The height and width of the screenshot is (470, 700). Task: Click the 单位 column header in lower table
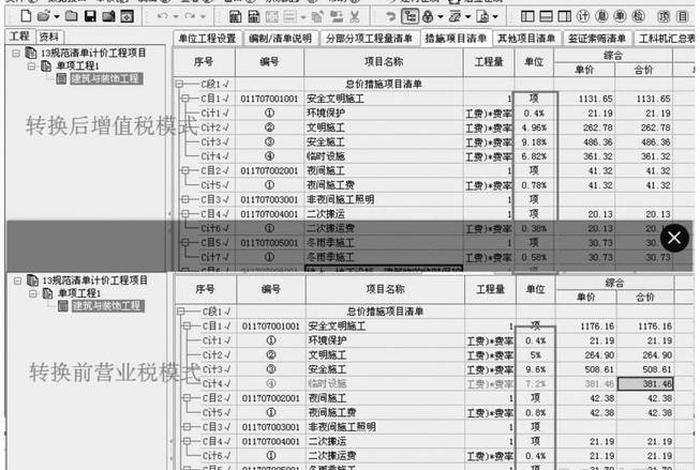click(535, 289)
